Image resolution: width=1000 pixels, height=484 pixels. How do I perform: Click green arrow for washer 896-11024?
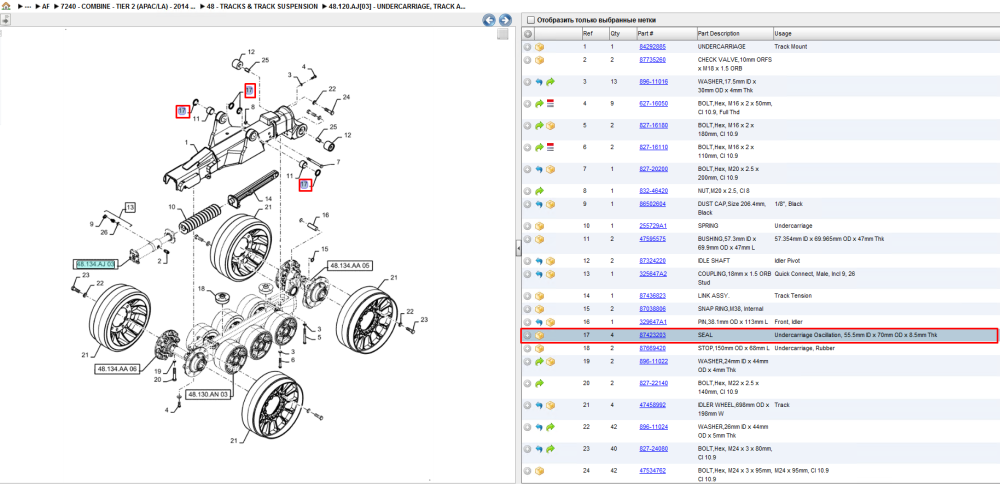click(550, 427)
